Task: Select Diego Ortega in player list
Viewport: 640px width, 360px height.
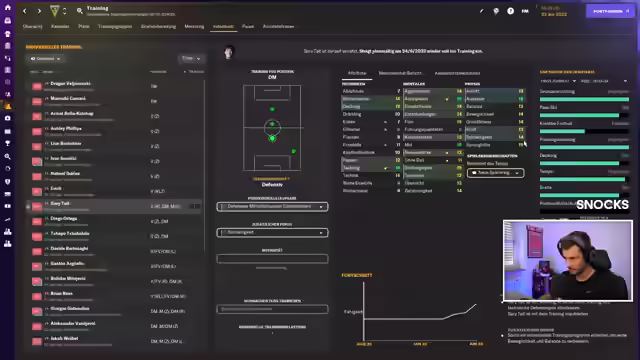Action: point(64,218)
